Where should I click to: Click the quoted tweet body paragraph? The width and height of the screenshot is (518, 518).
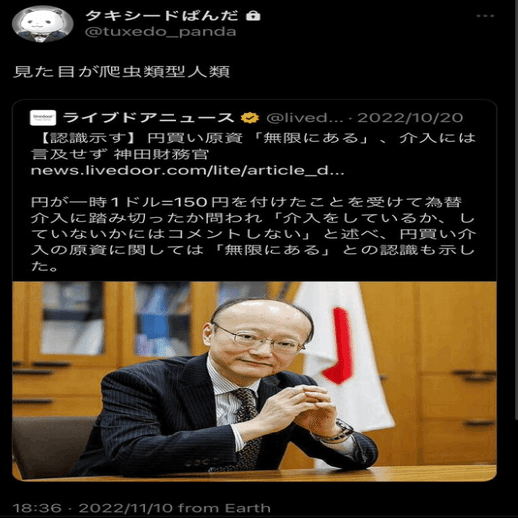253,234
